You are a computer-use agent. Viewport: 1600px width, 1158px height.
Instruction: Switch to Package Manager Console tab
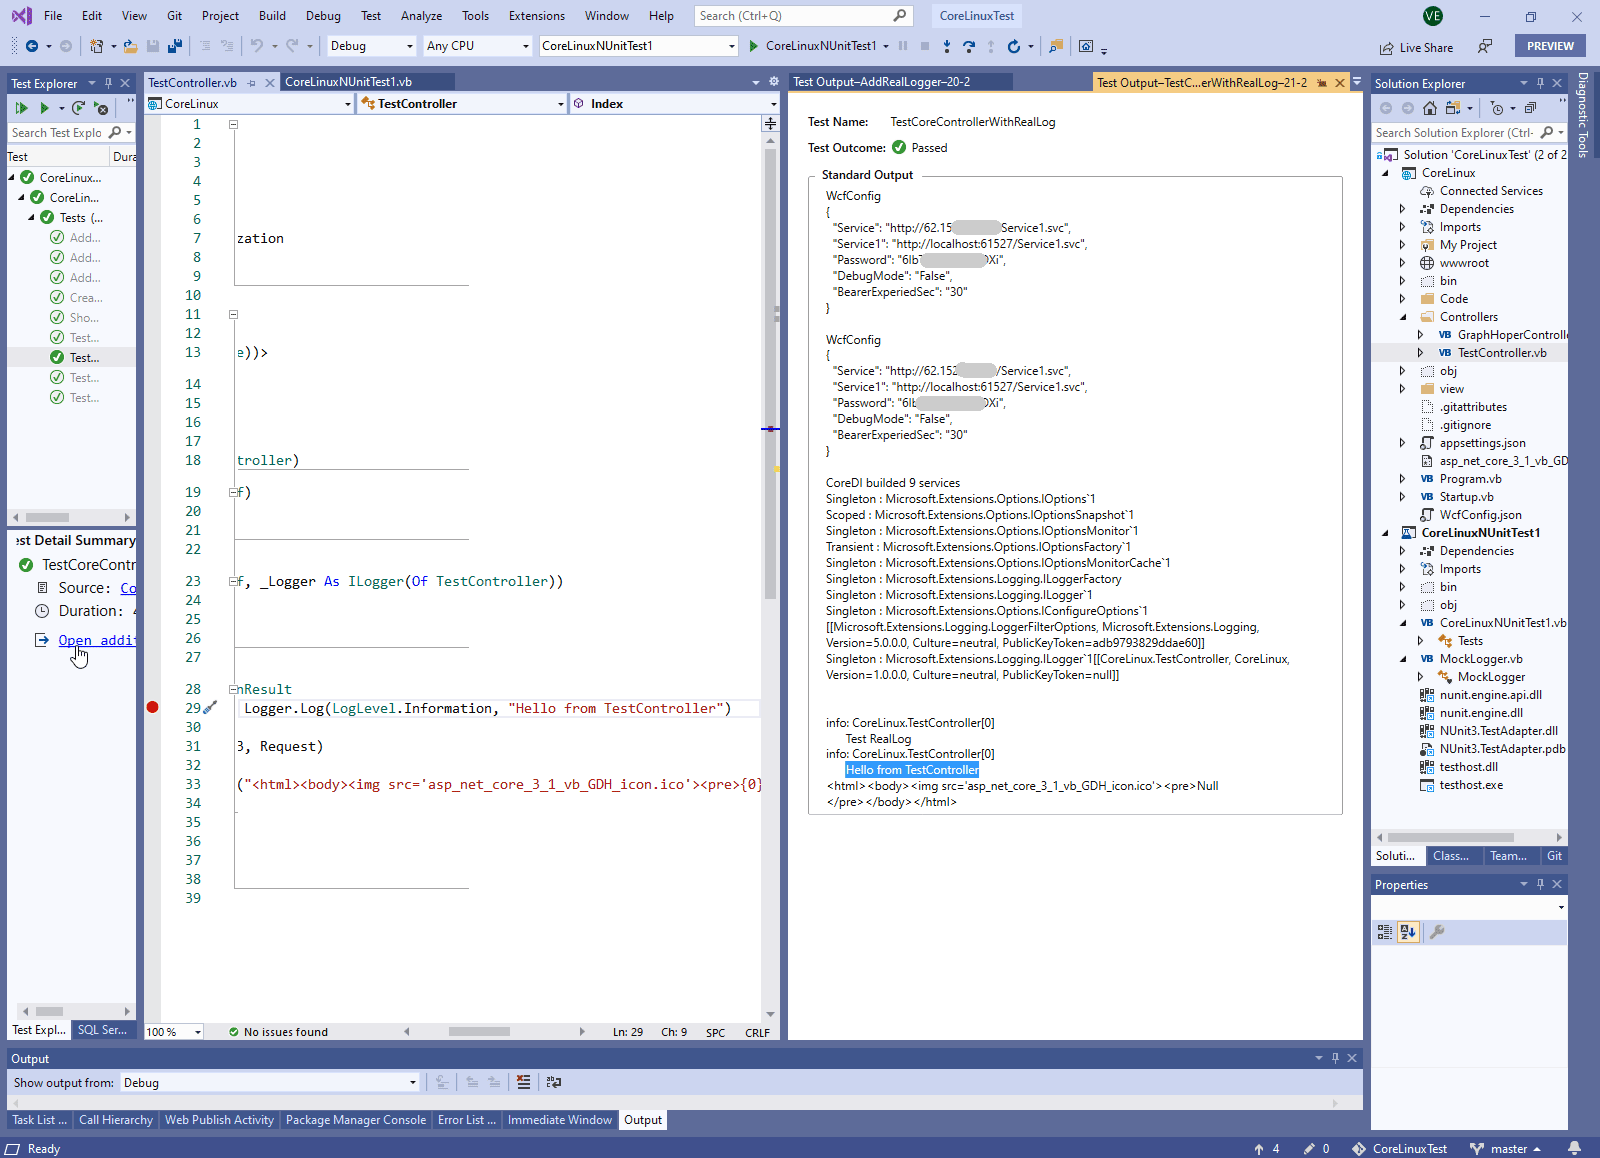[355, 1120]
